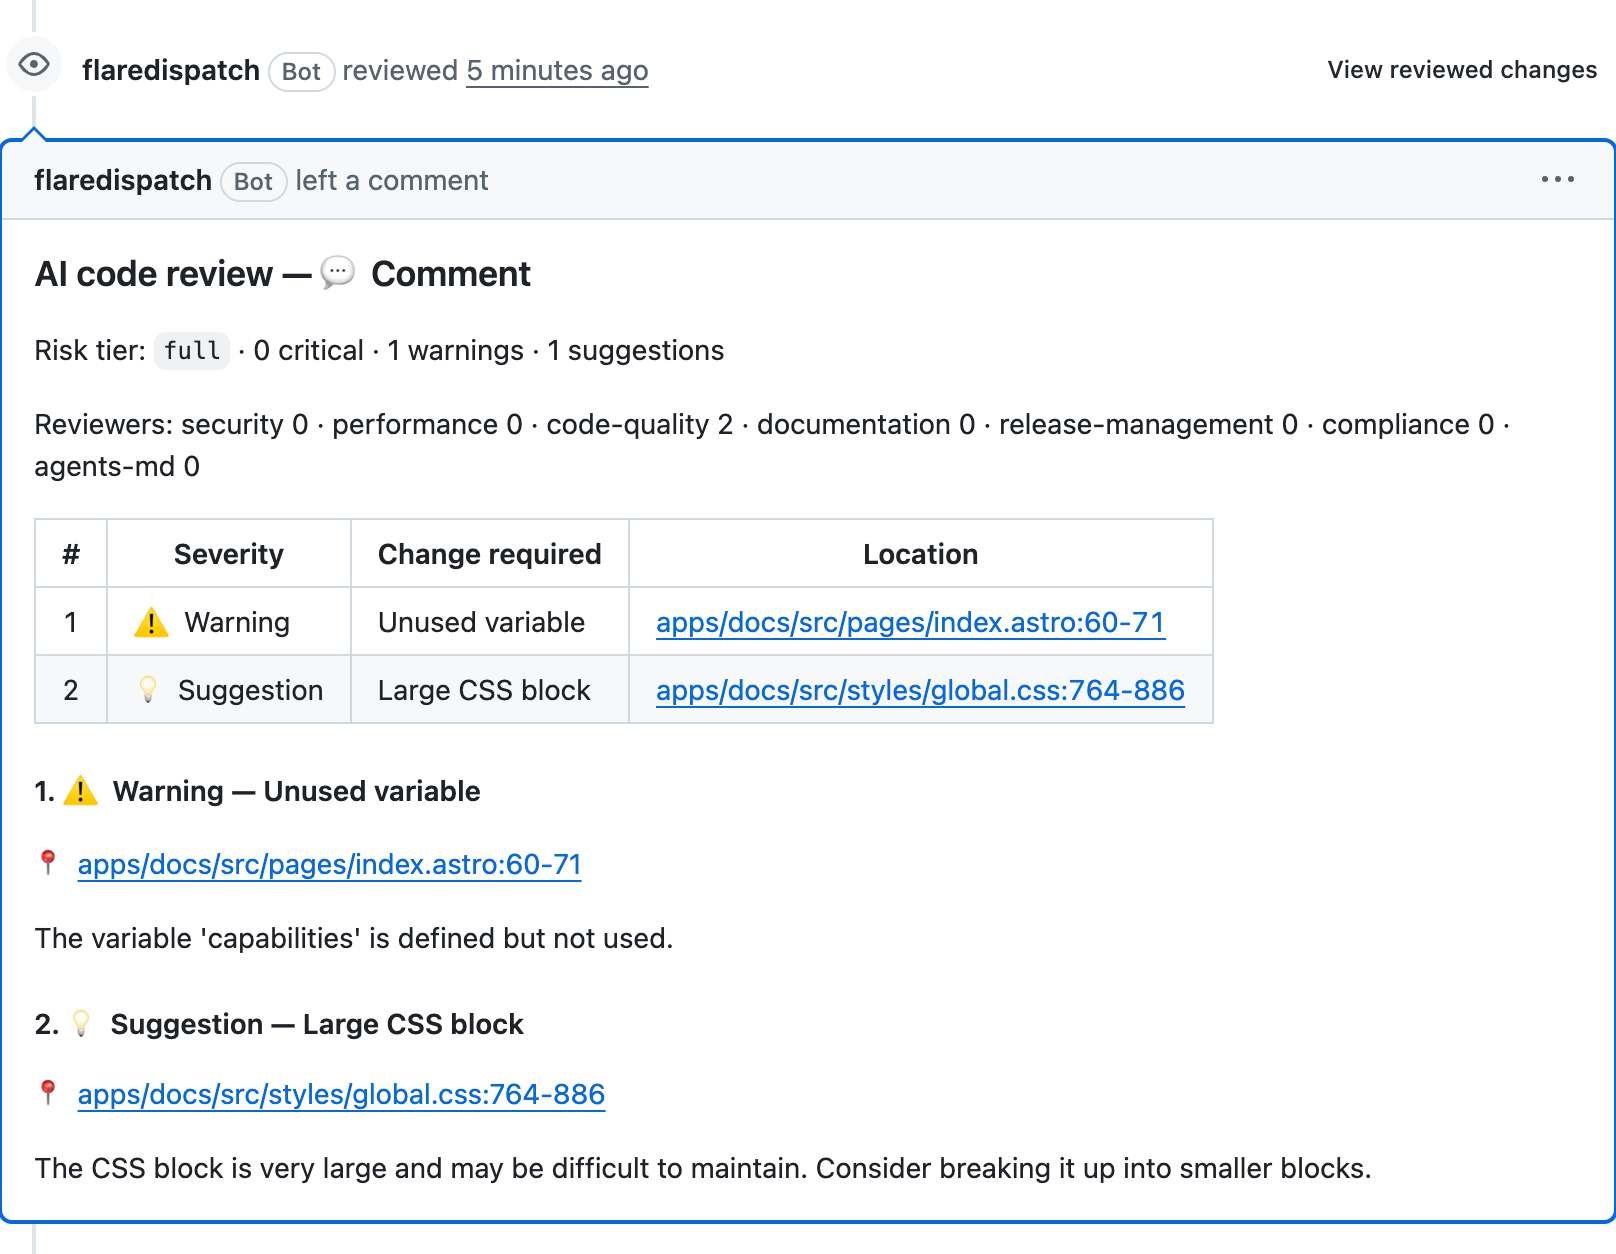Open global.css:764-886 link in table

click(x=920, y=690)
